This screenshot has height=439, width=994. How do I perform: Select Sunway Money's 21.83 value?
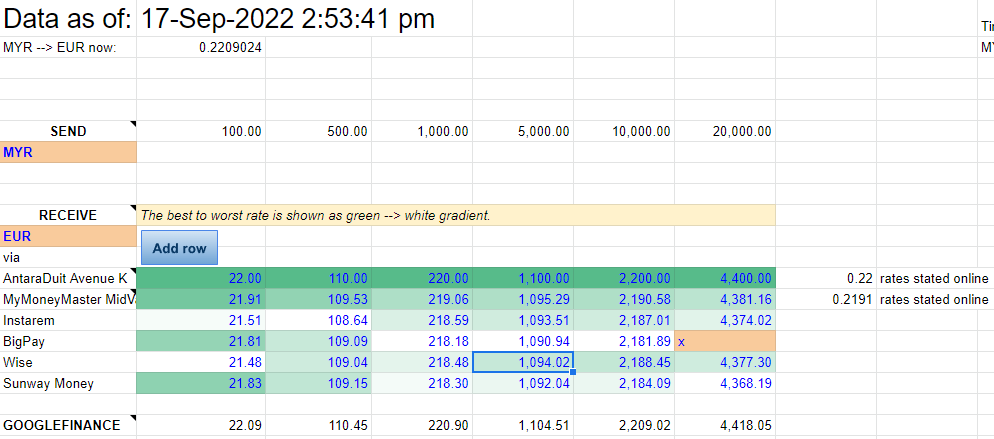coord(201,383)
